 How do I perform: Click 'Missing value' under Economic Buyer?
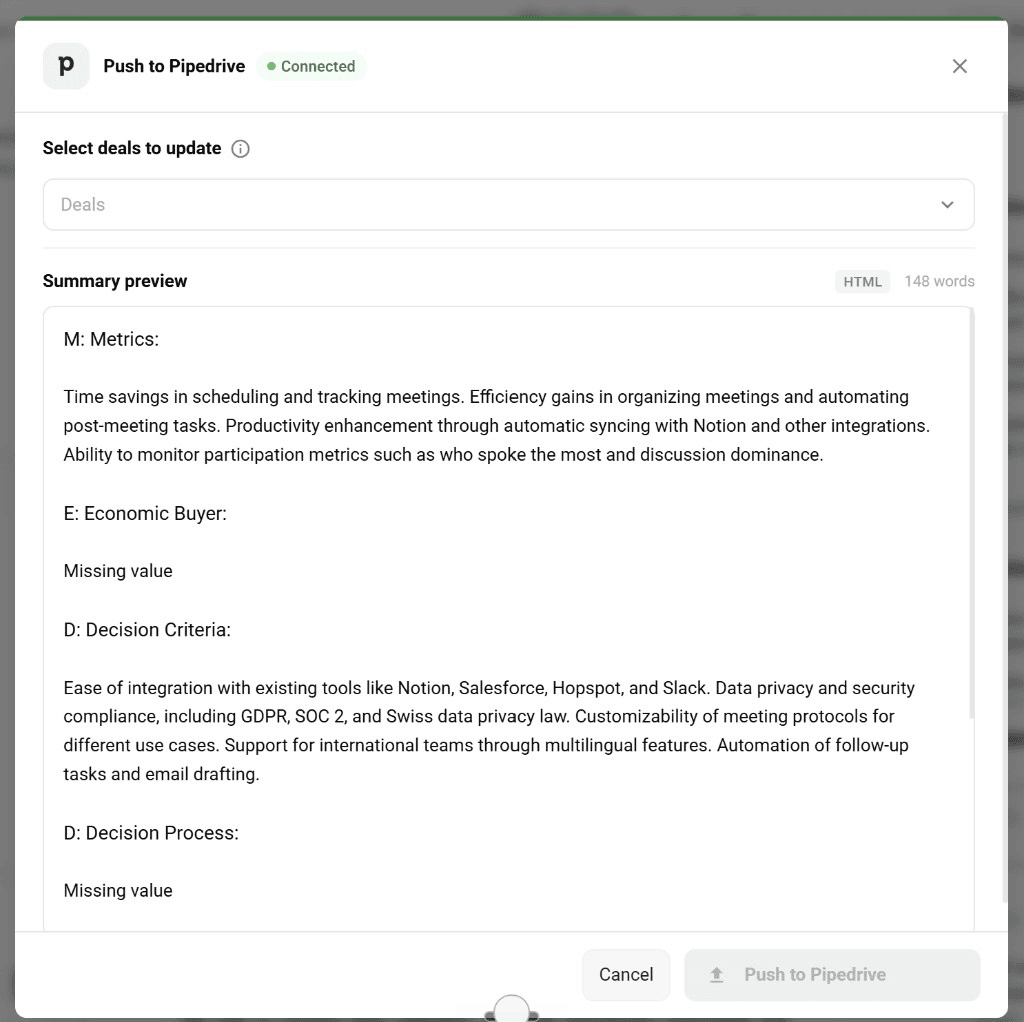(118, 571)
